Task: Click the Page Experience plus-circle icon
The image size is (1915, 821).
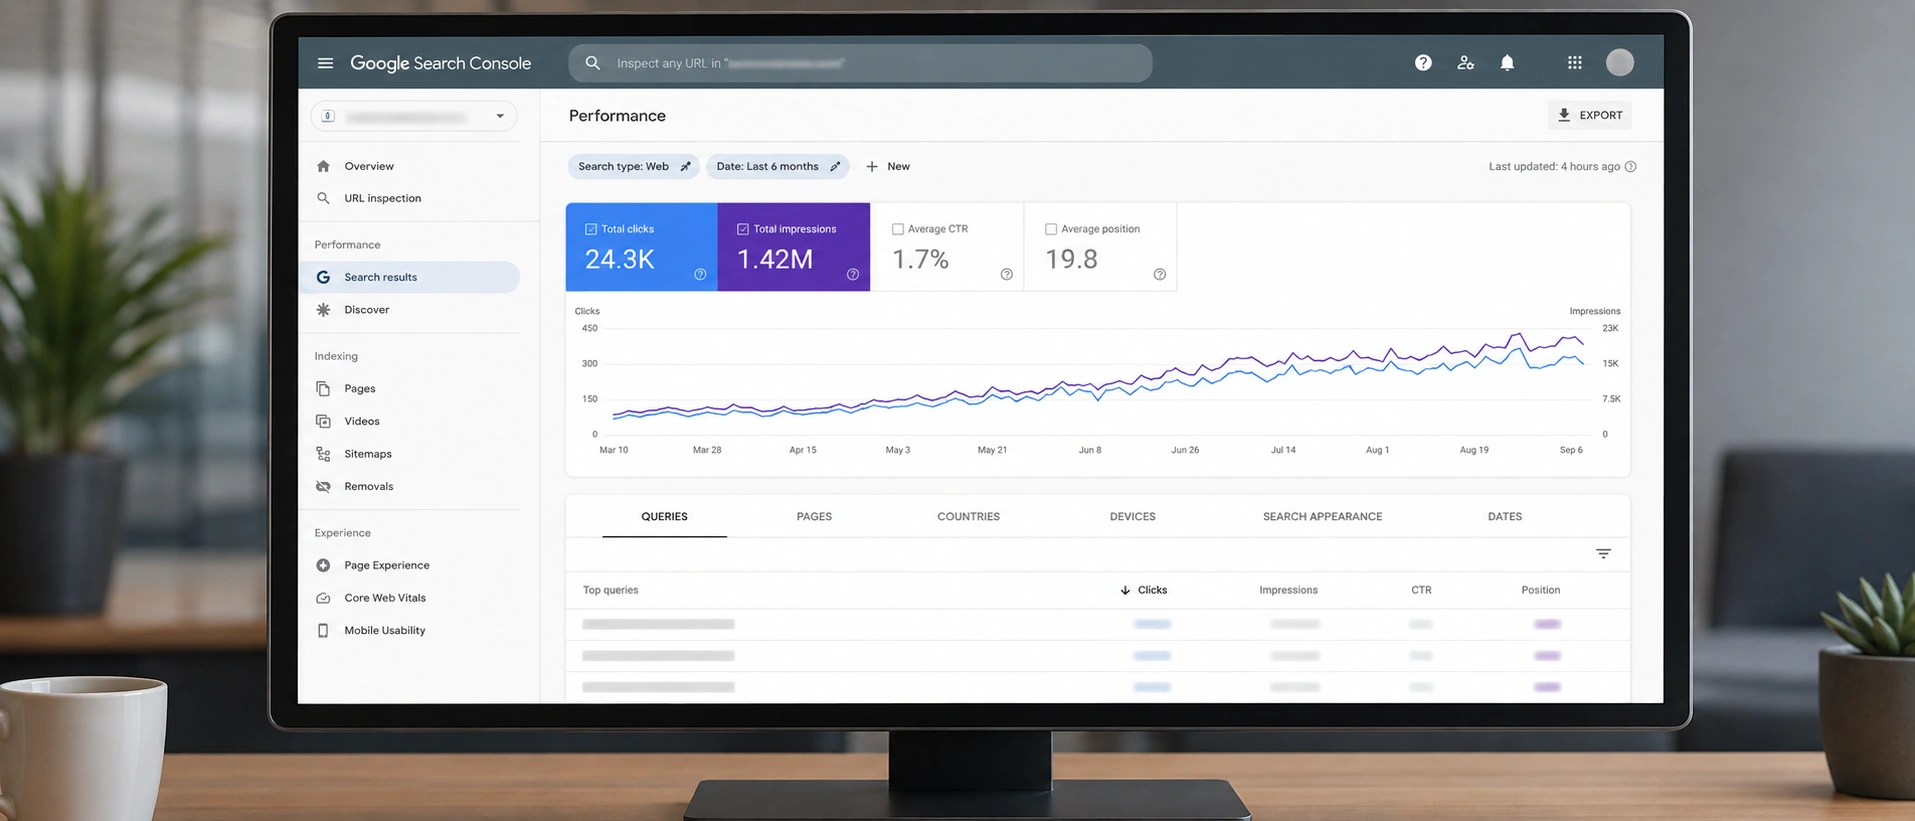Action: (323, 565)
